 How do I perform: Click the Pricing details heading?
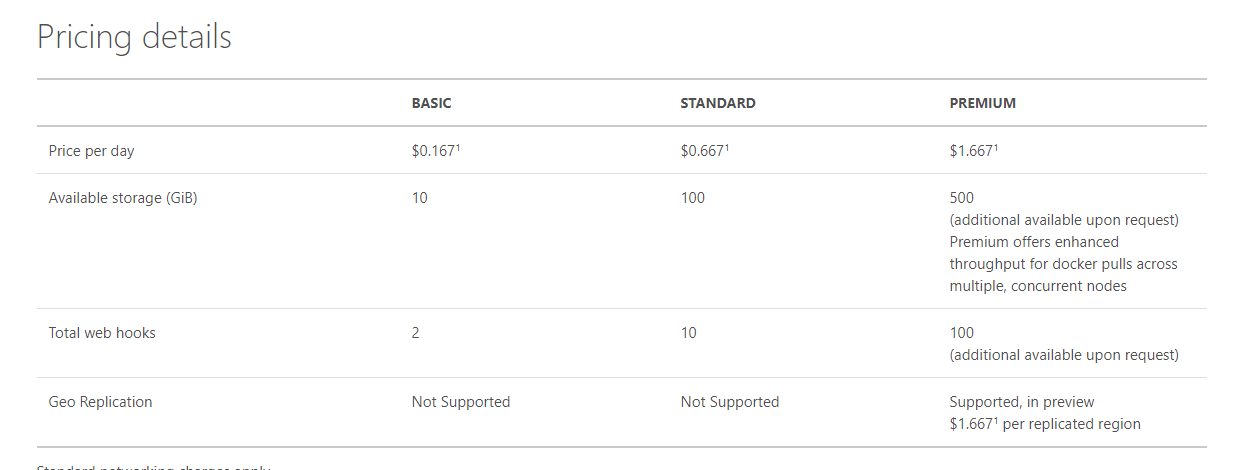pos(134,37)
